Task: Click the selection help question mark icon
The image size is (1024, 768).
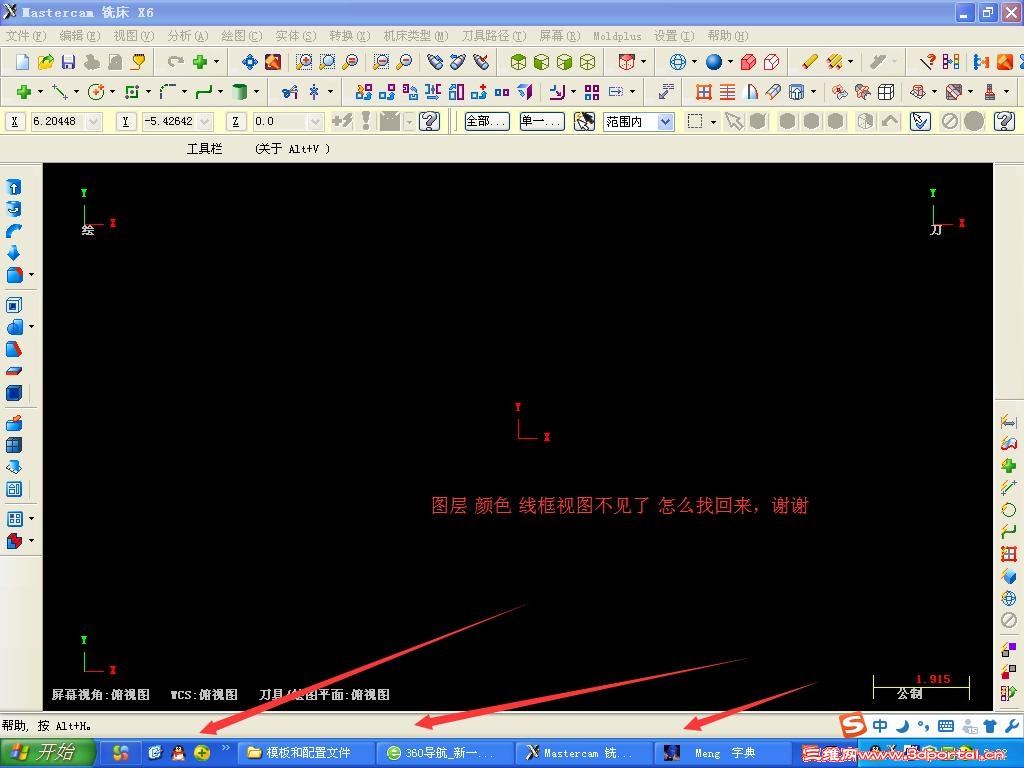Action: (x=1004, y=121)
